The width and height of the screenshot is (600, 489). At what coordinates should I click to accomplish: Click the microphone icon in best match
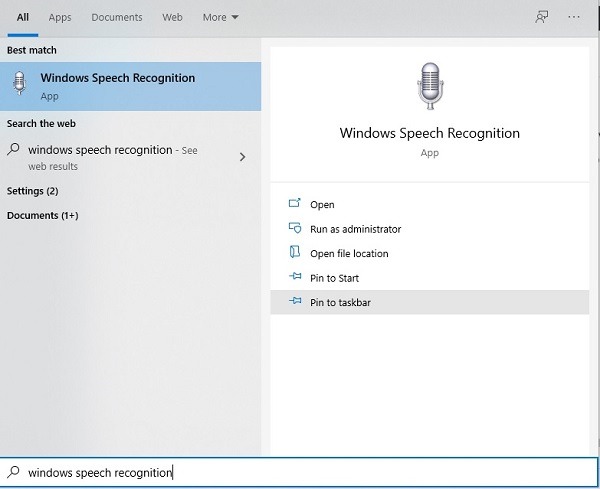[x=20, y=83]
